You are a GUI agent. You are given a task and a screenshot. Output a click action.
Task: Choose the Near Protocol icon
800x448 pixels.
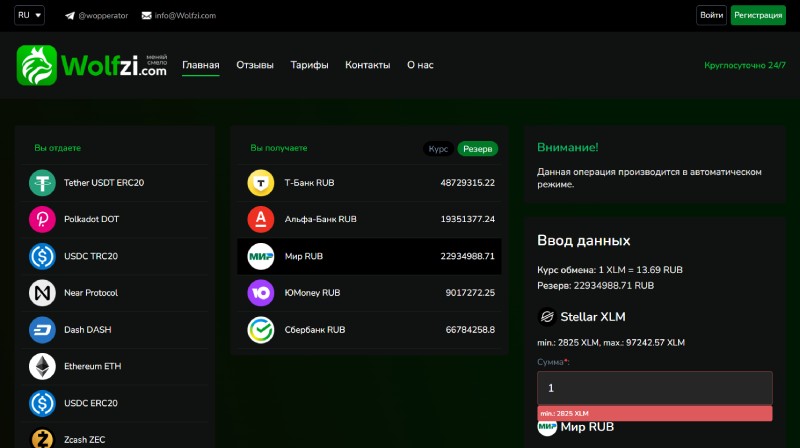pos(43,293)
